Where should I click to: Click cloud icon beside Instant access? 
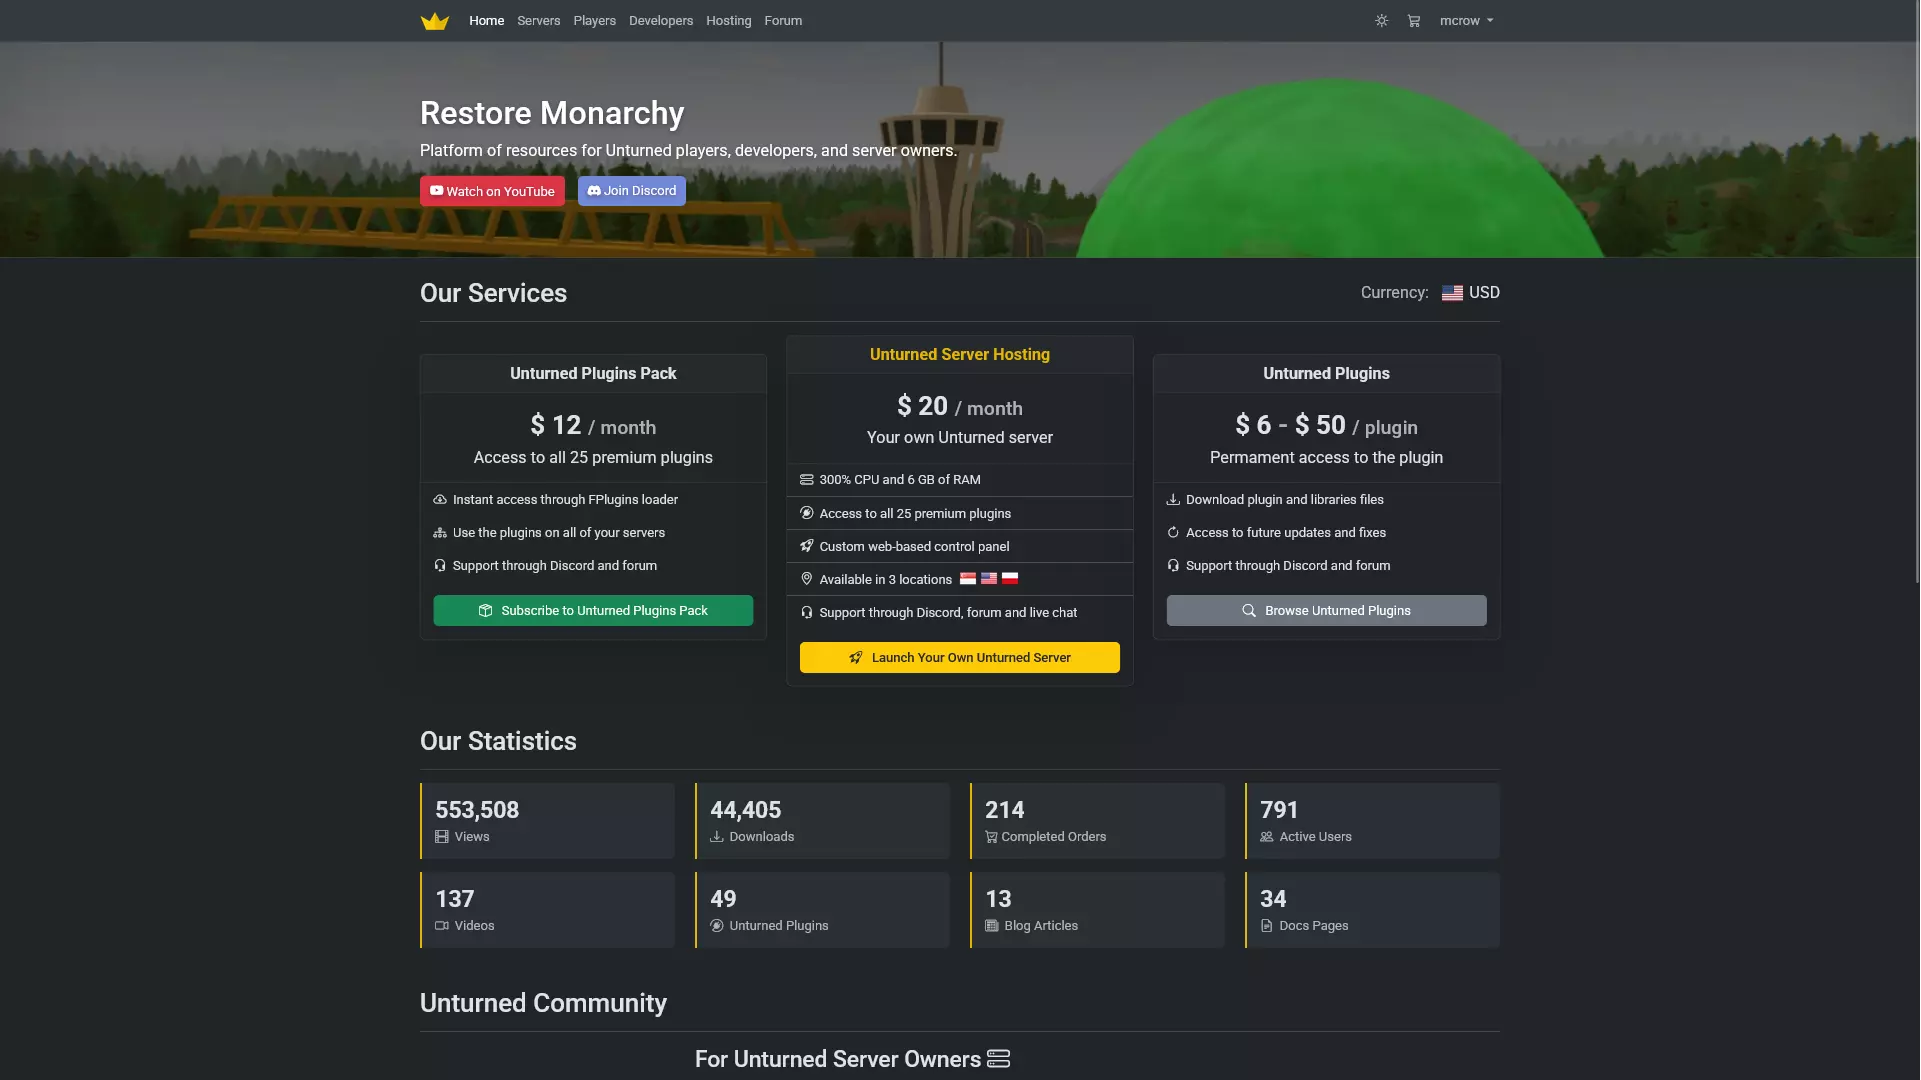pos(440,500)
